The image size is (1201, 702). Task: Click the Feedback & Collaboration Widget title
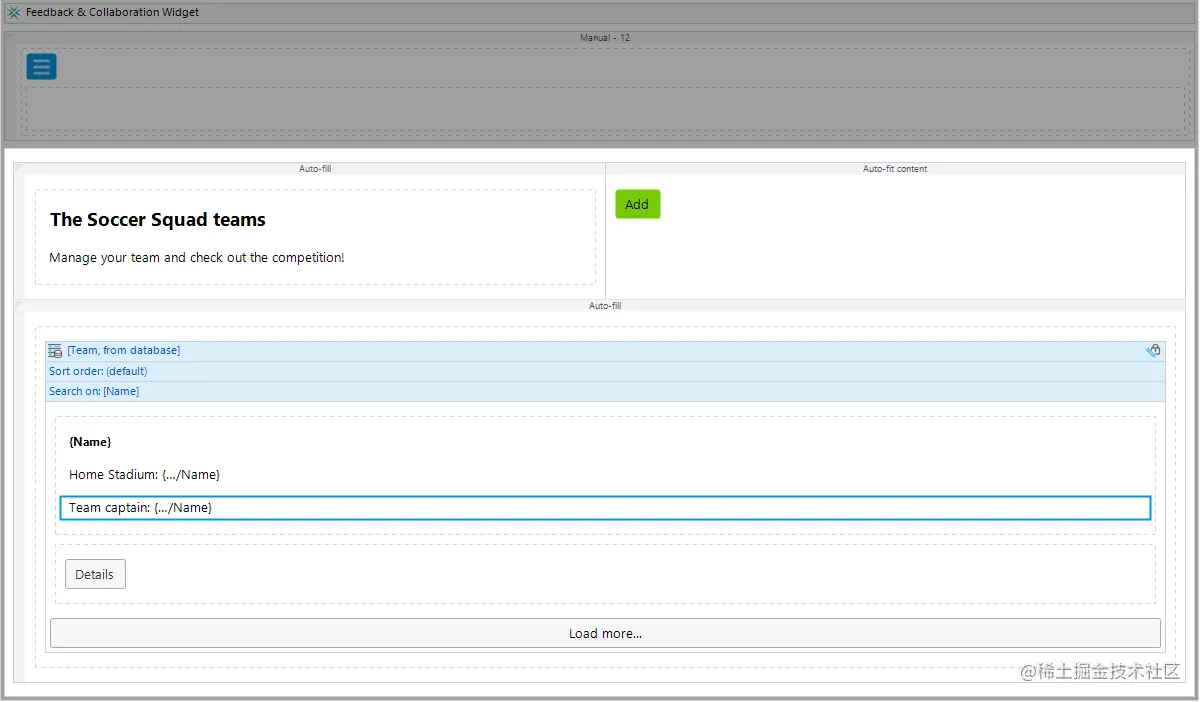click(112, 13)
